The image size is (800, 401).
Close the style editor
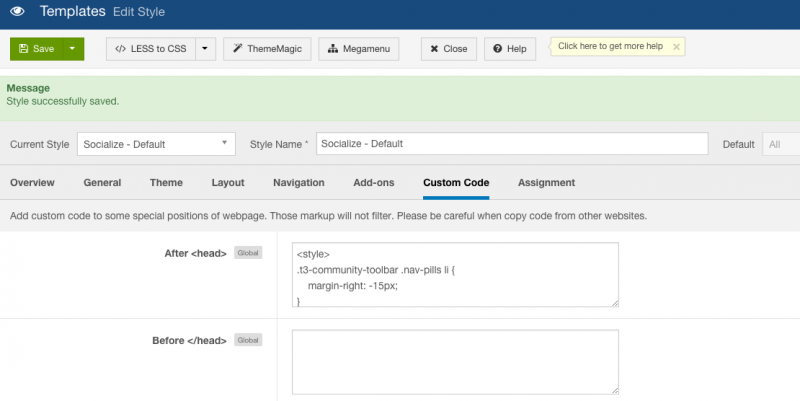tap(449, 49)
